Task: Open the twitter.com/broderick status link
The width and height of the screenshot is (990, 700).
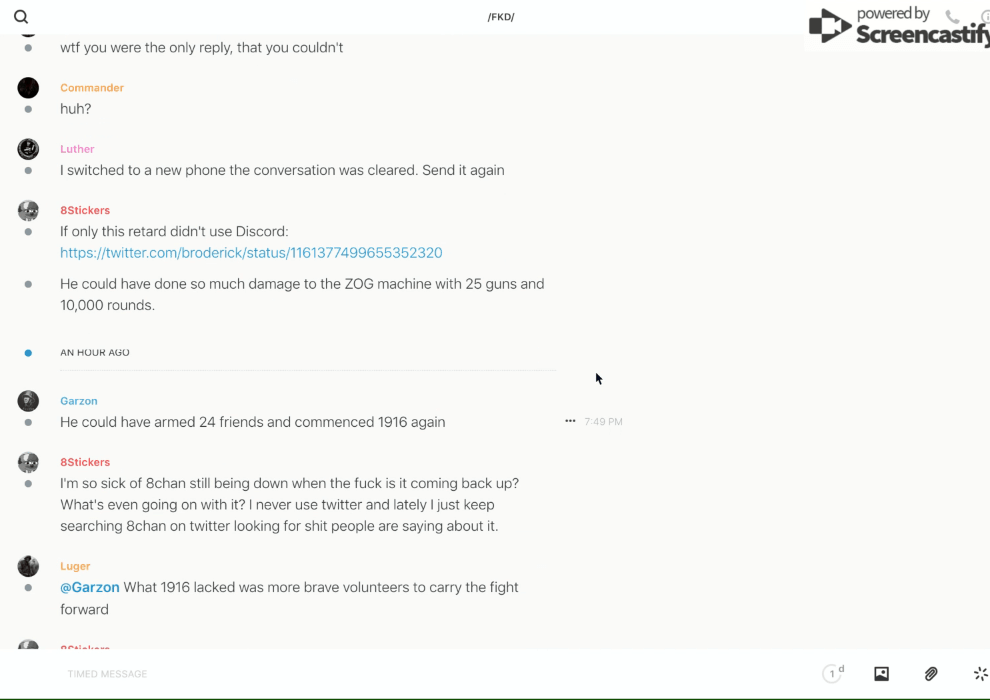Action: (251, 253)
